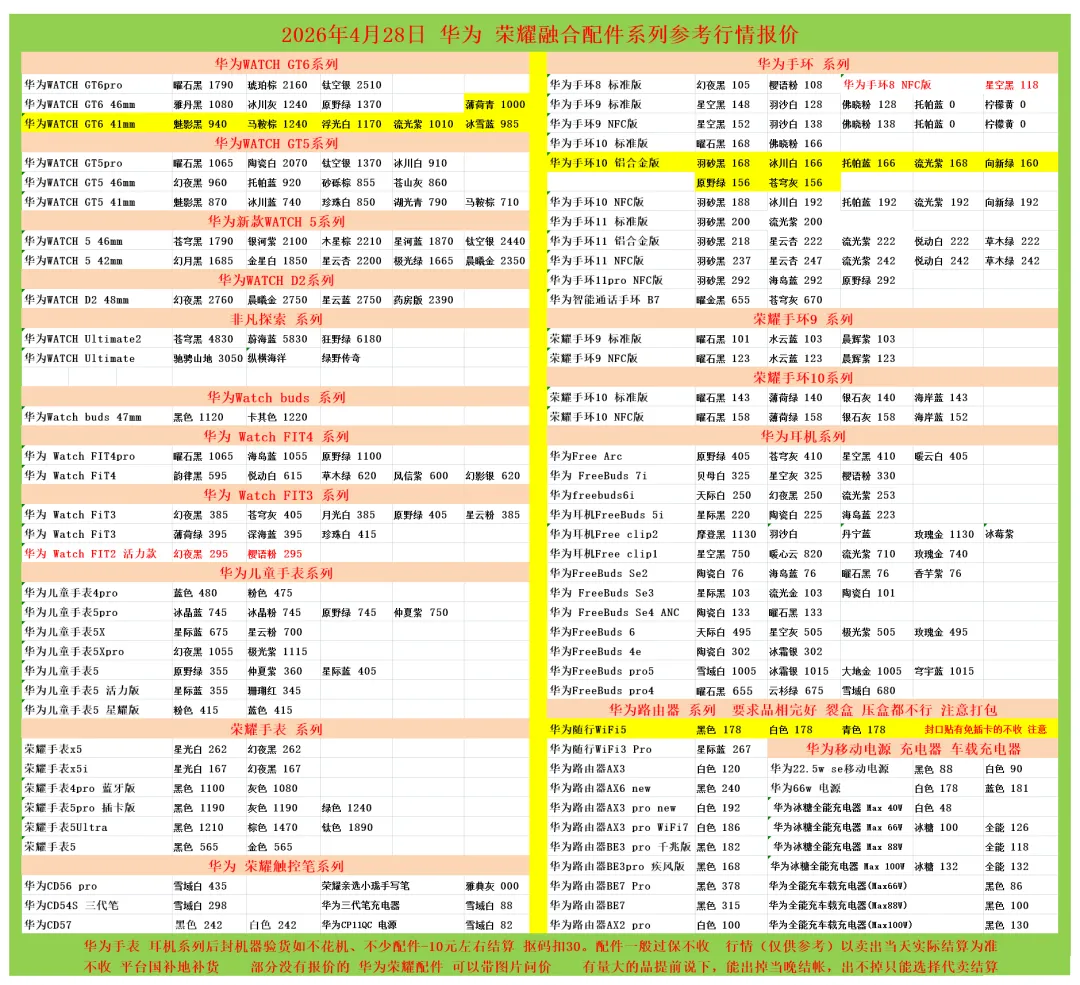Click the "药房版 2390" cell
This screenshot has height=985, width=1080.
point(424,300)
